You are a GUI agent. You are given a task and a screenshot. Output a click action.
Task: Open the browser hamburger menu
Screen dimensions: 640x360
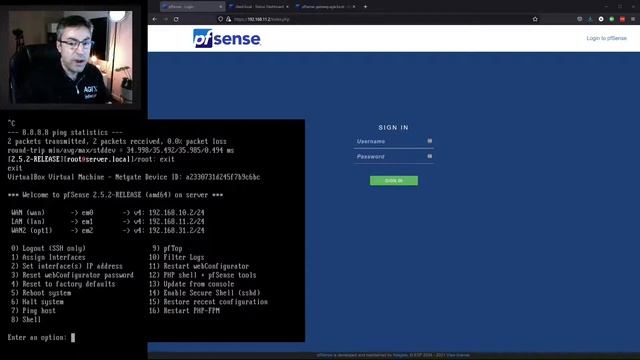[633, 19]
